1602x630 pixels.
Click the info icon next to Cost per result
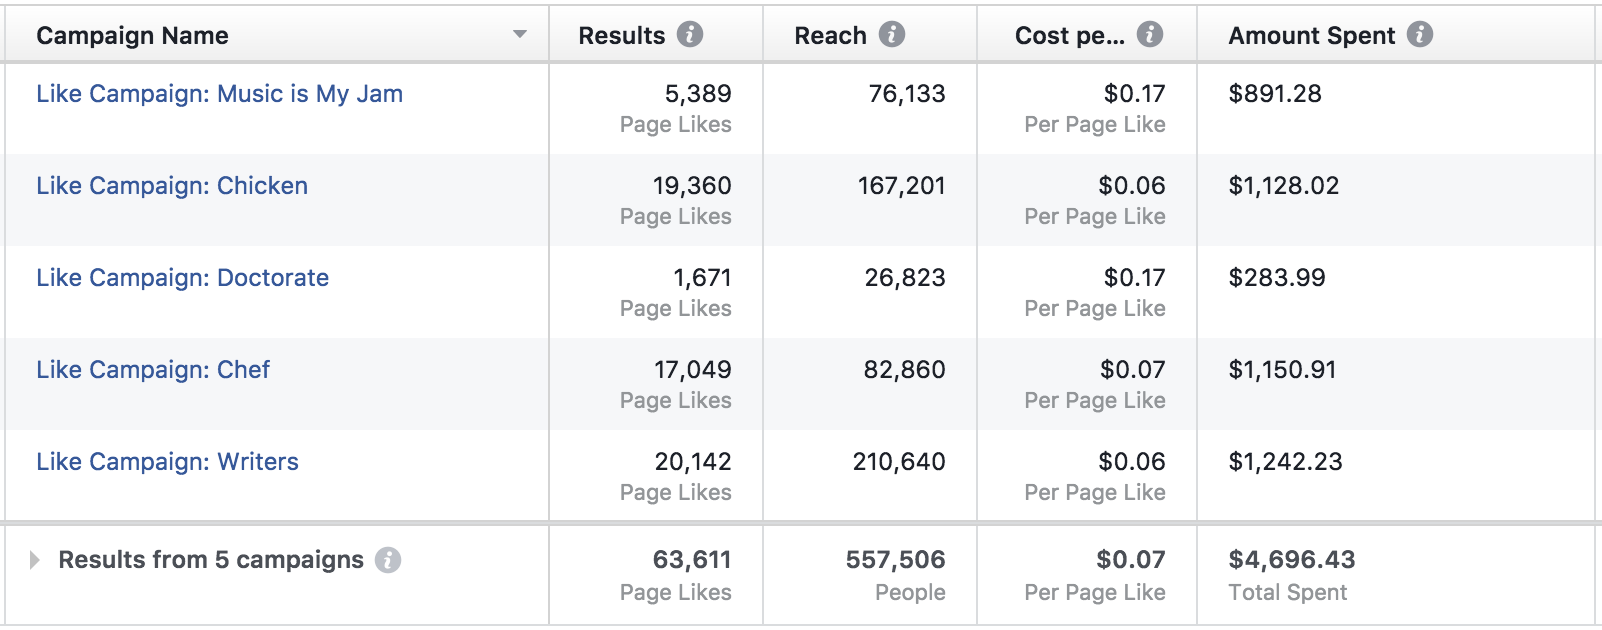click(1150, 35)
